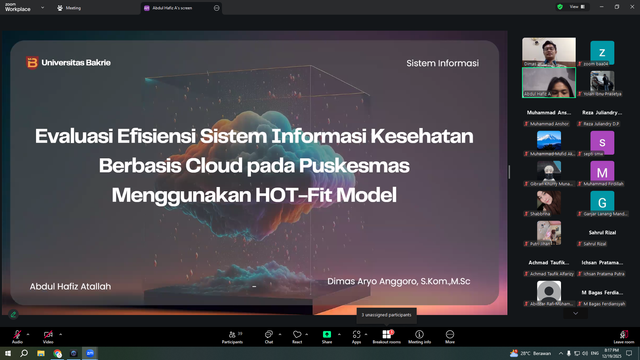Select Achmad Taufik Alfarizy's participant tile
640x360 pixels.
click(x=549, y=267)
